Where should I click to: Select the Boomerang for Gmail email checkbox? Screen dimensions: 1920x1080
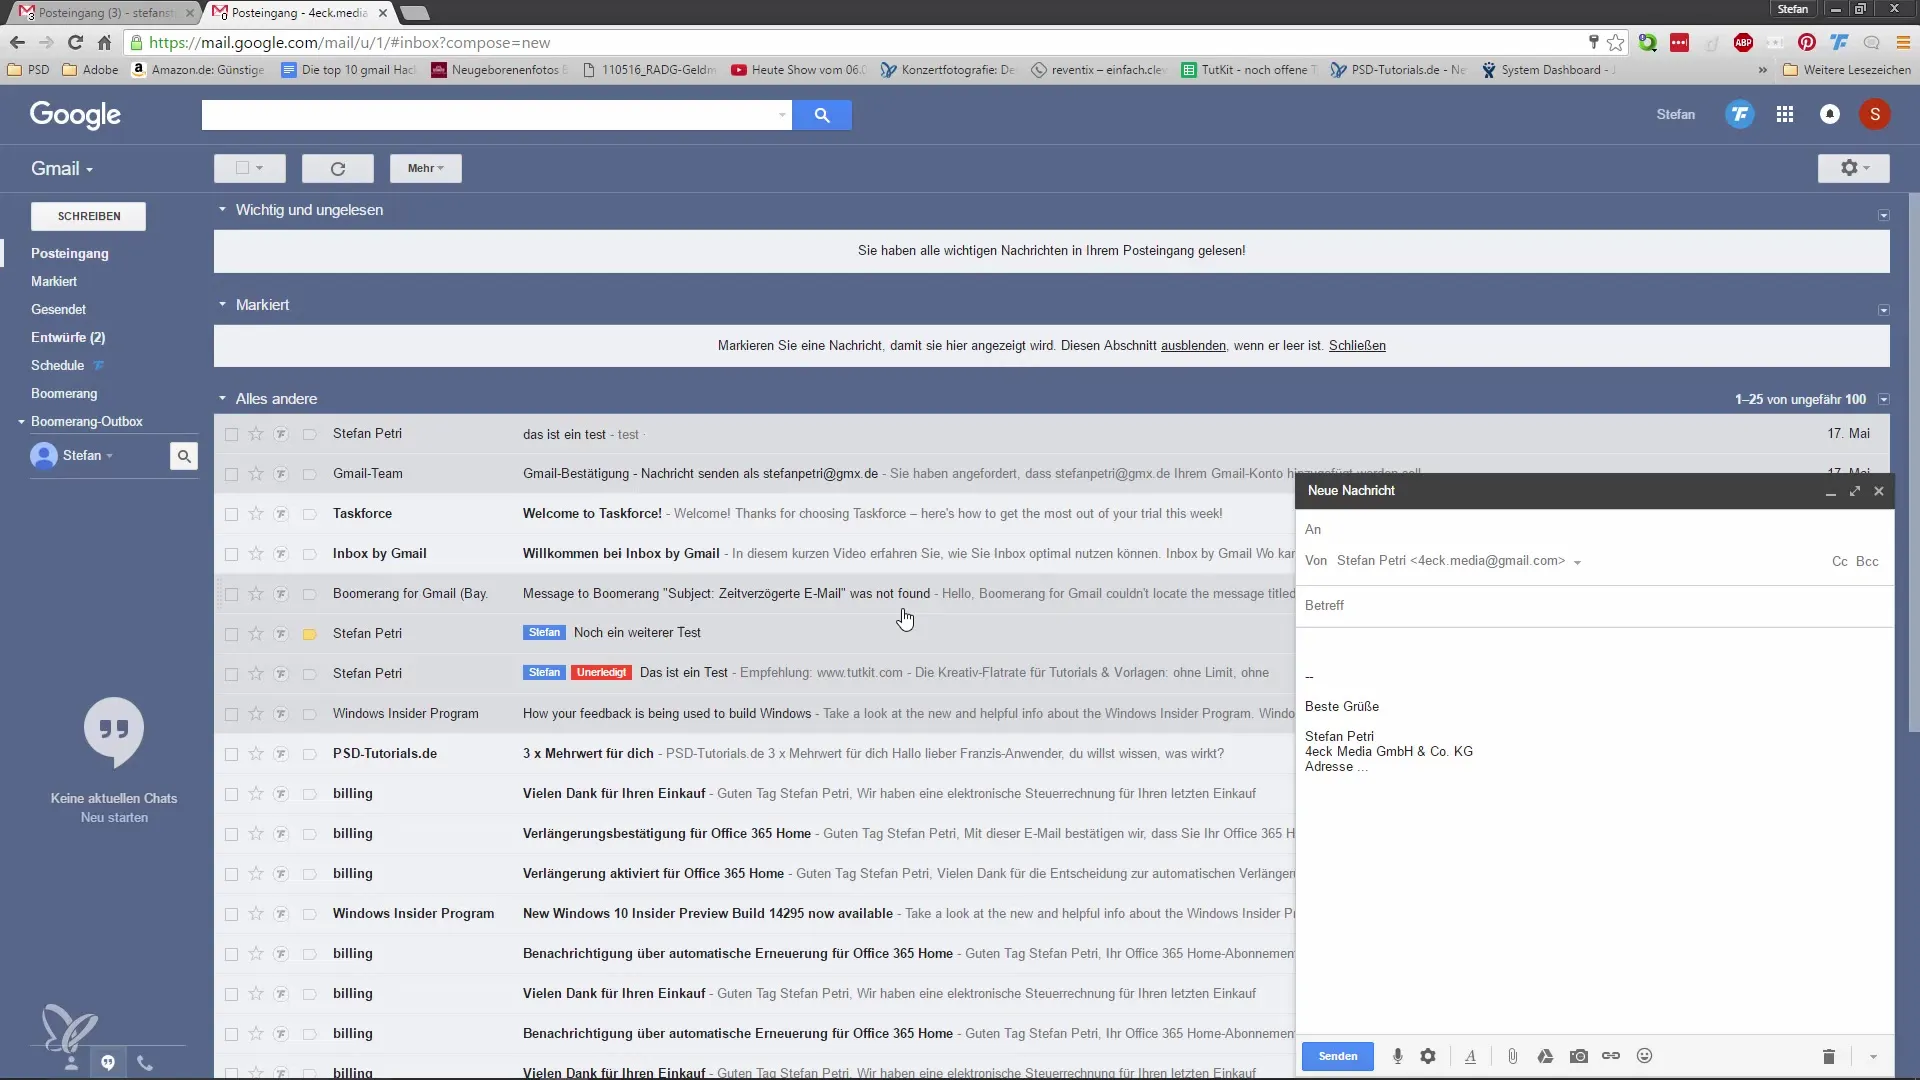coord(231,594)
